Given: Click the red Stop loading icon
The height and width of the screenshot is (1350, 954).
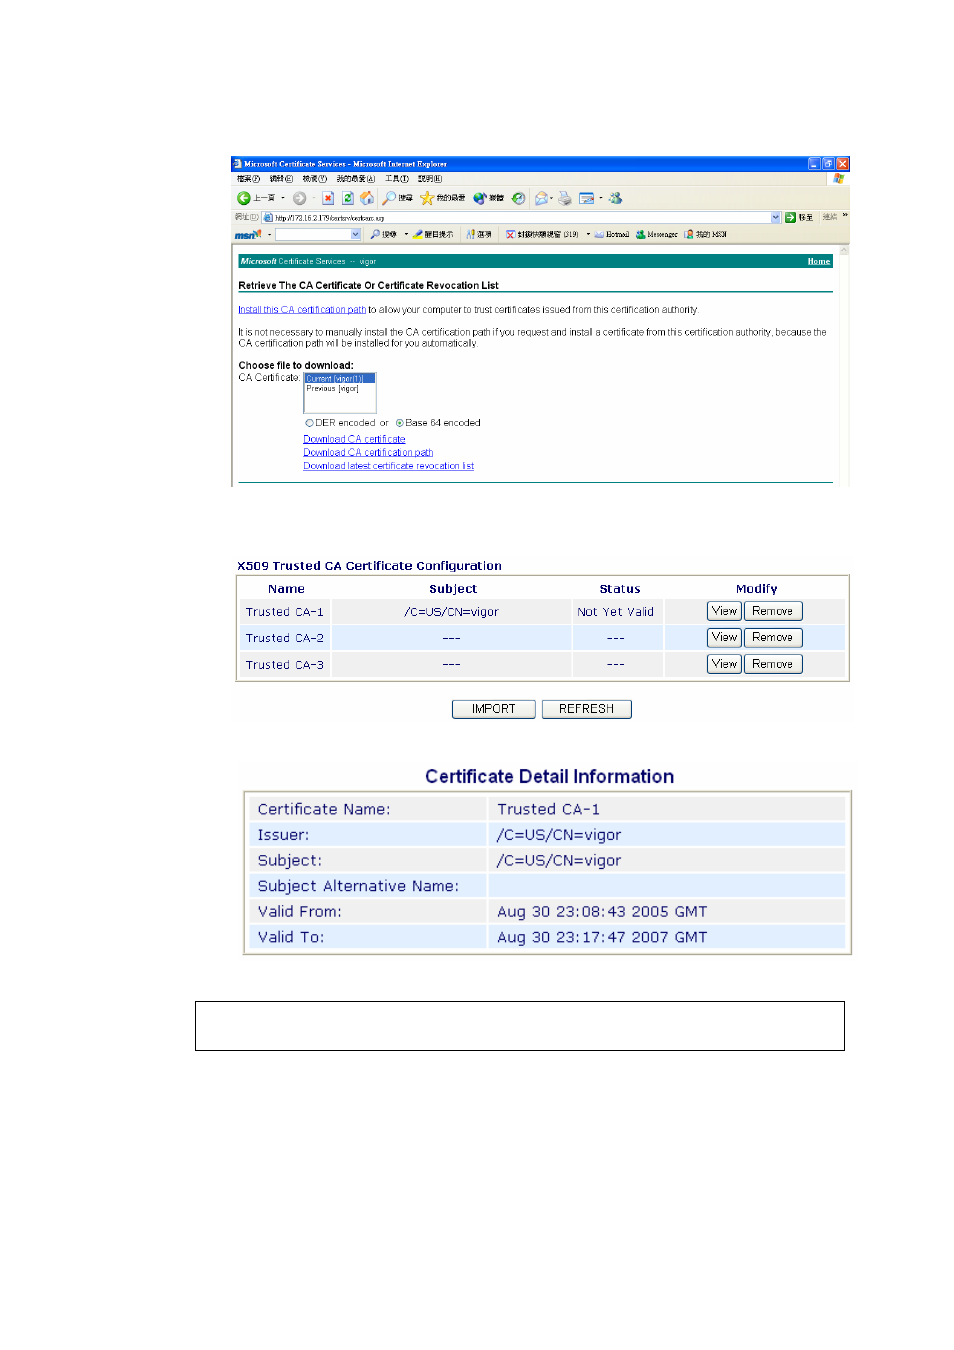Looking at the screenshot, I should pyautogui.click(x=328, y=198).
